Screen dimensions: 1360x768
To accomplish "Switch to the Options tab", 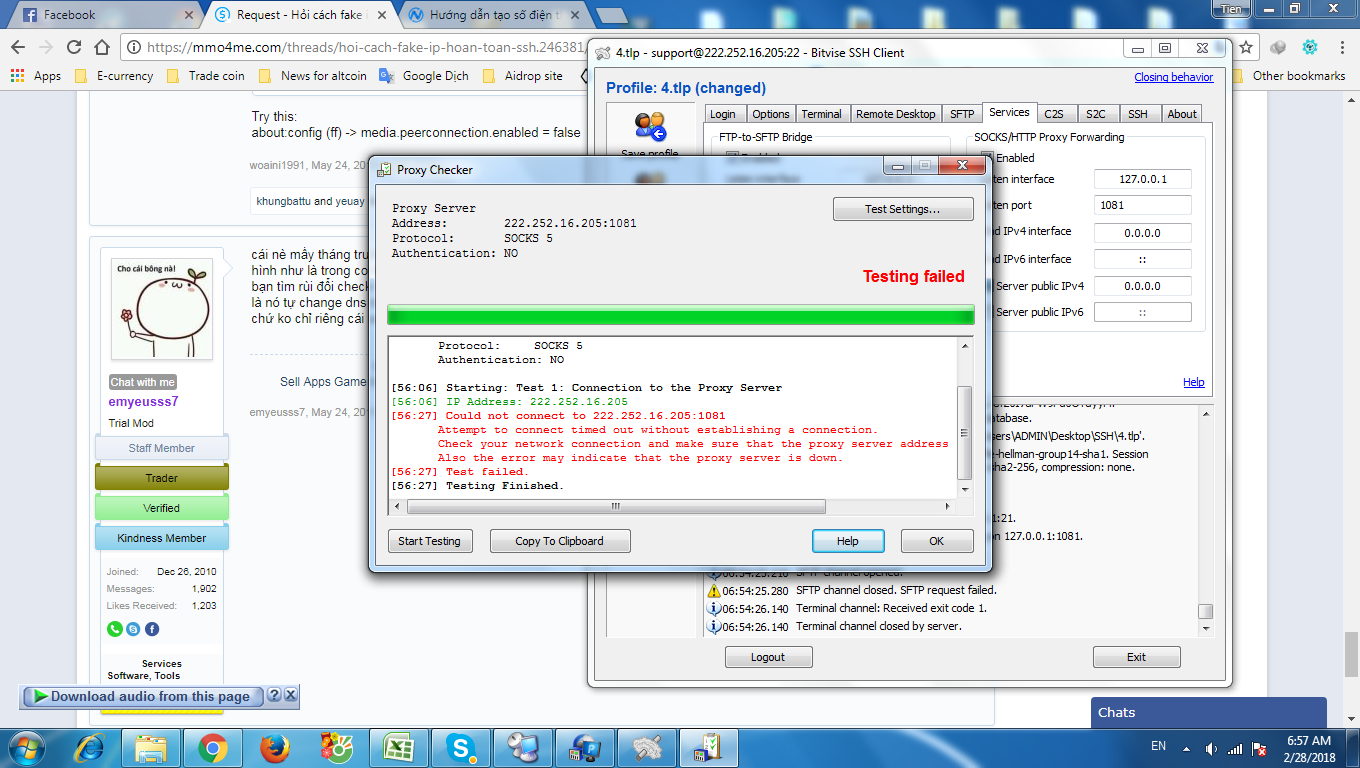I will tap(771, 114).
